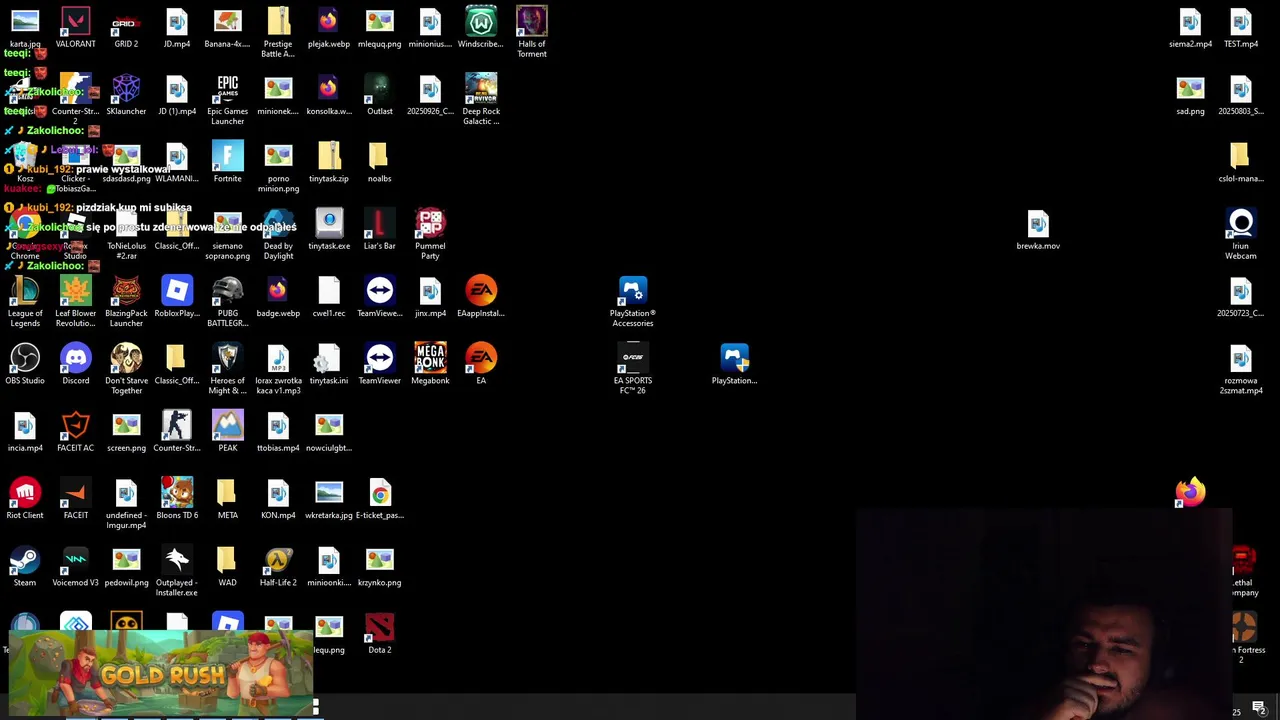This screenshot has width=1280, height=720.
Task: Open the sad.png image
Action: (1190, 95)
